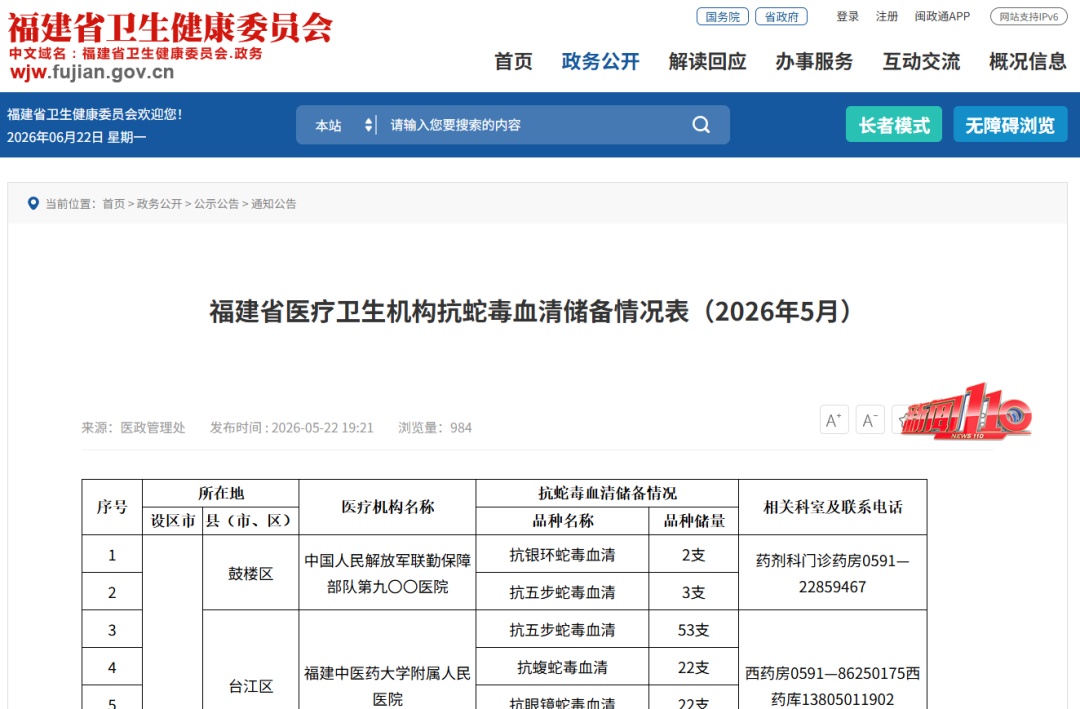Click table header 序号

[112, 507]
